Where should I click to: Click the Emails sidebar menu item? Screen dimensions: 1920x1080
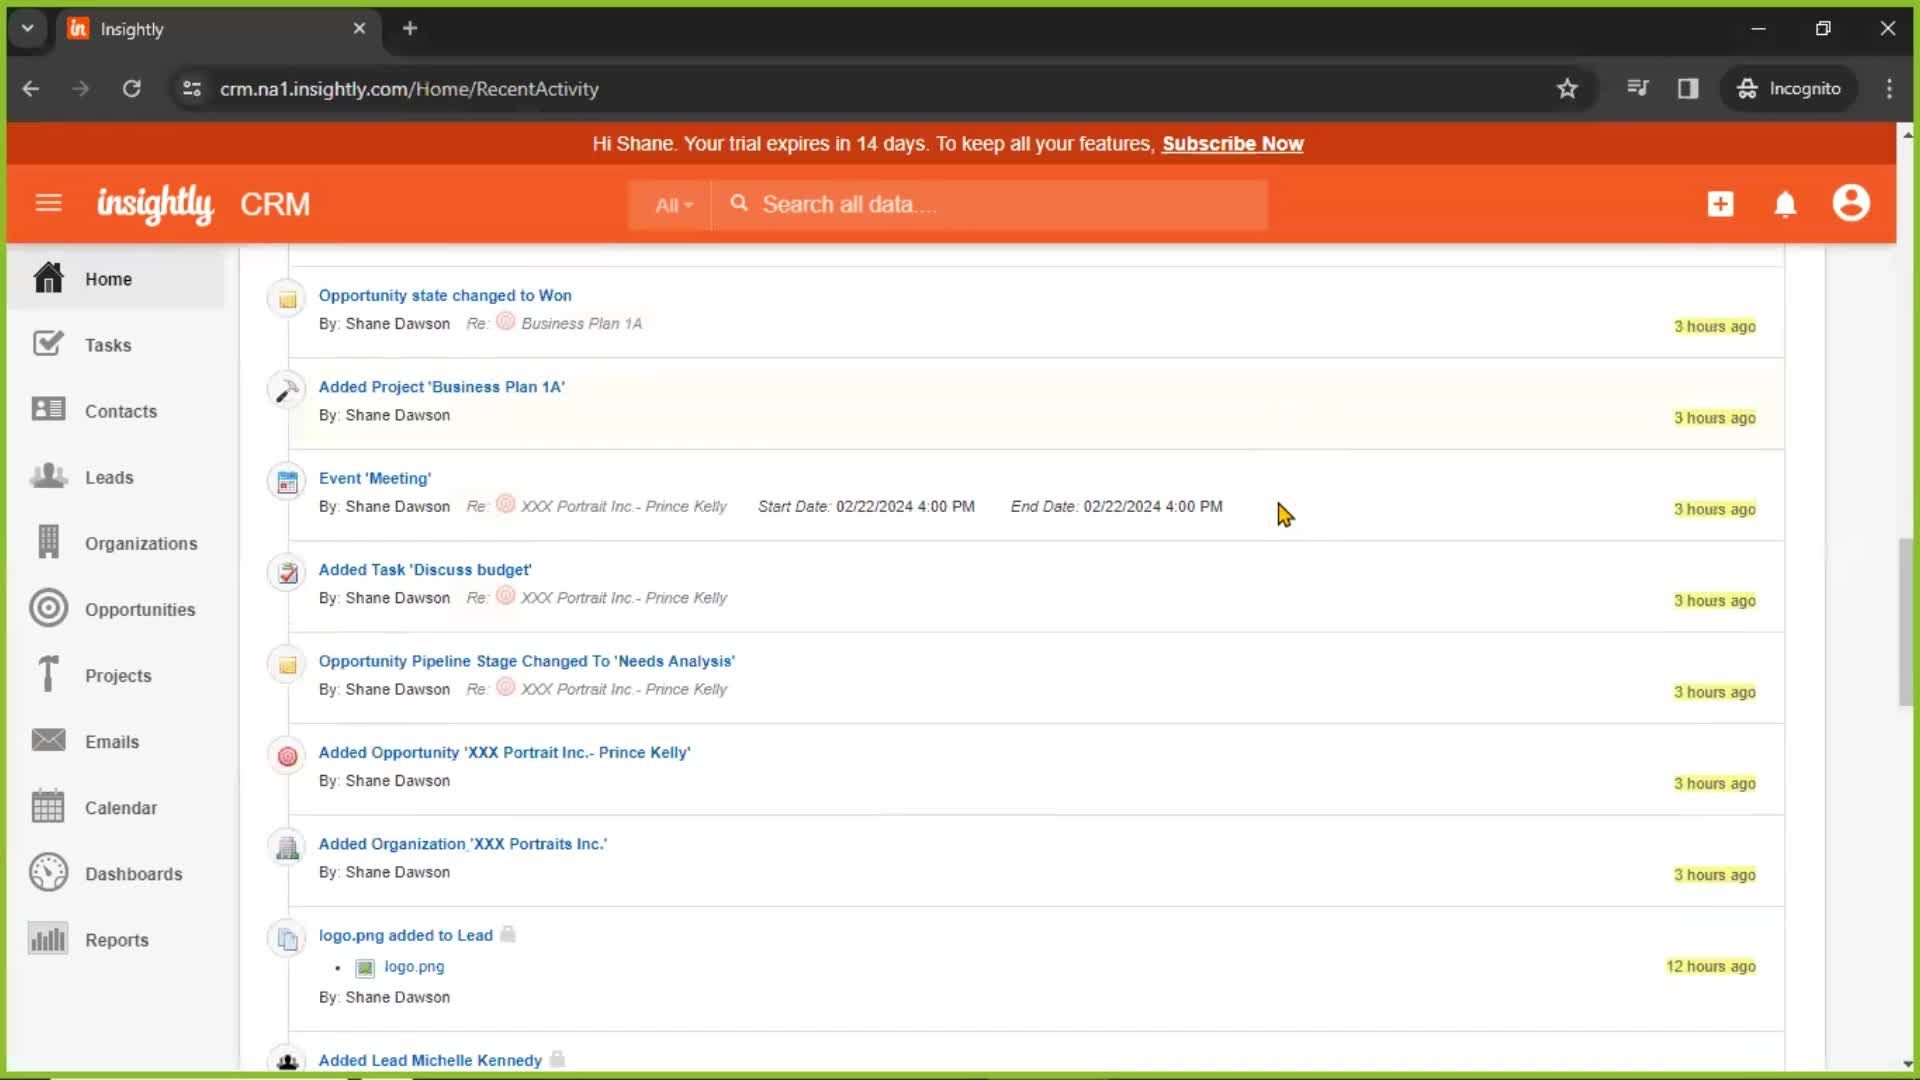[x=112, y=741]
